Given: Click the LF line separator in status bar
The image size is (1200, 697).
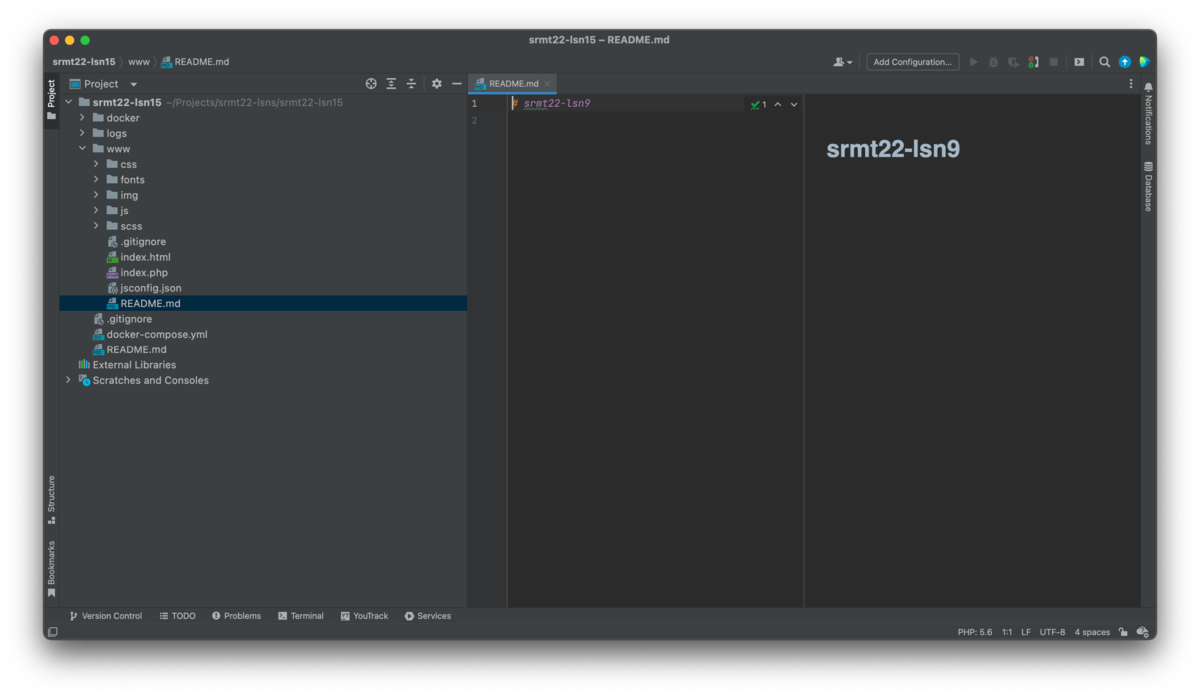Looking at the screenshot, I should pyautogui.click(x=1026, y=632).
